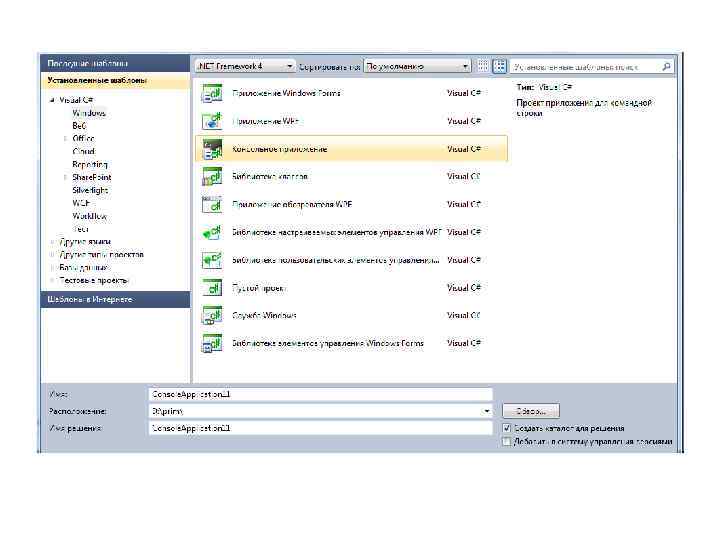
Task: Expand the Другие языки node
Action: click(52, 242)
